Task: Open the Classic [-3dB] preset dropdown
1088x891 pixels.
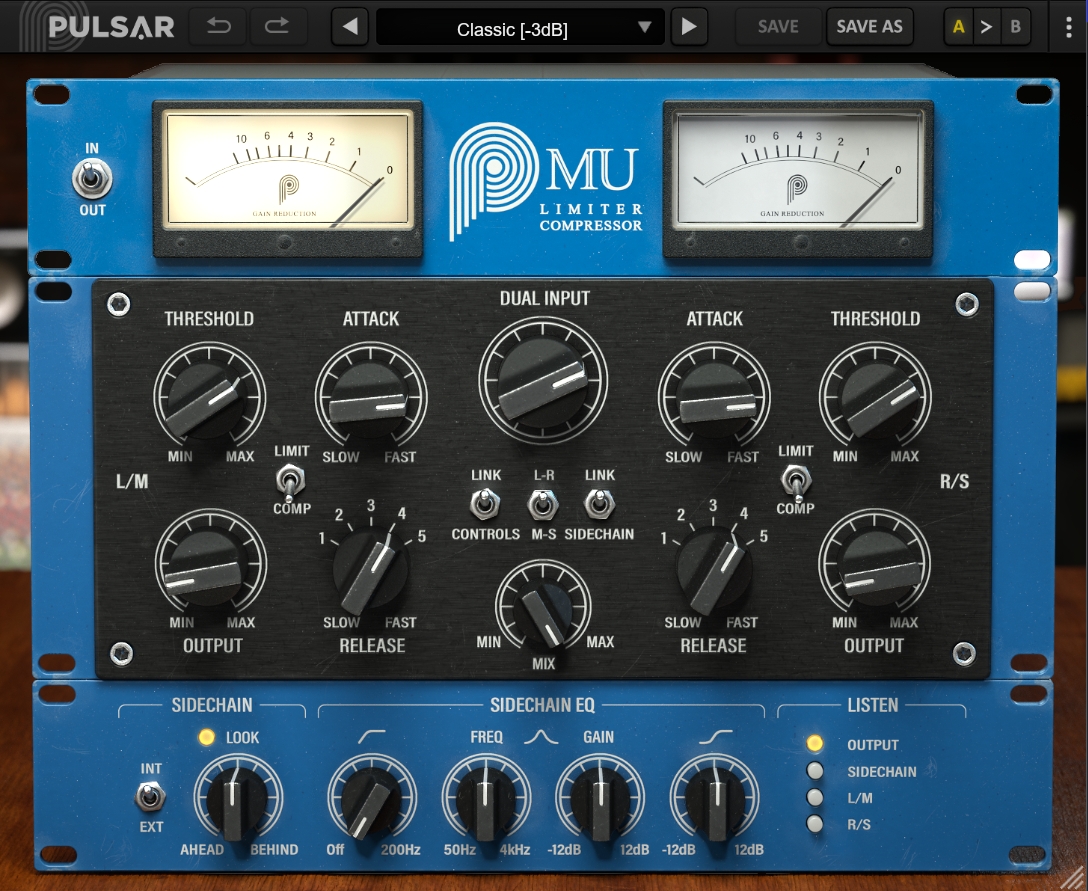Action: [x=520, y=27]
